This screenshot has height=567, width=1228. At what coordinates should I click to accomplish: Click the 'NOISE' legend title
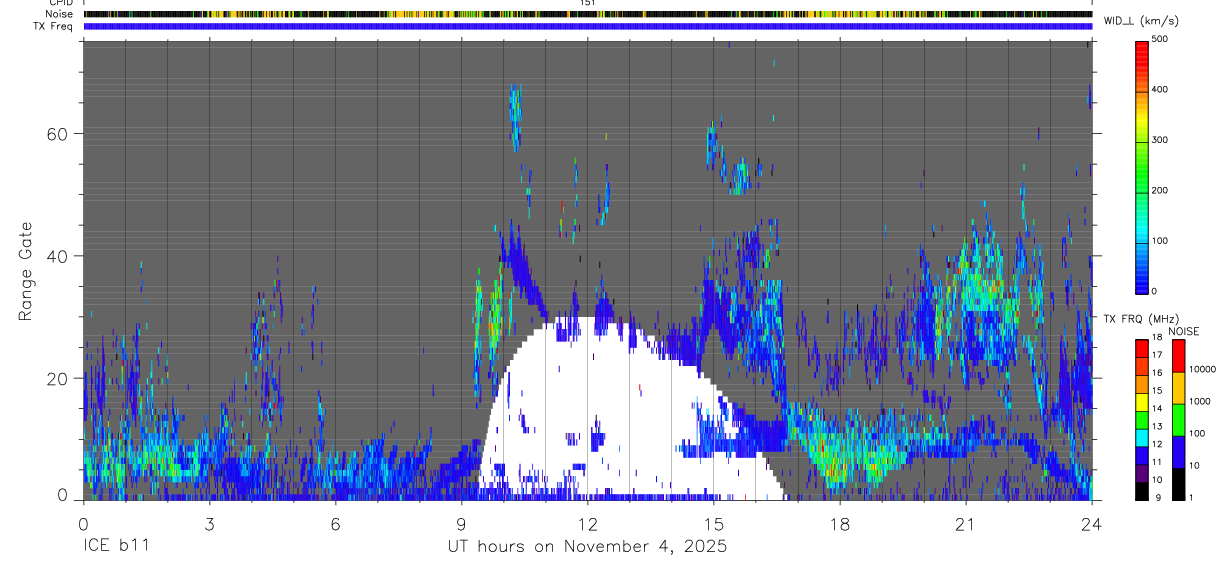tap(1185, 331)
